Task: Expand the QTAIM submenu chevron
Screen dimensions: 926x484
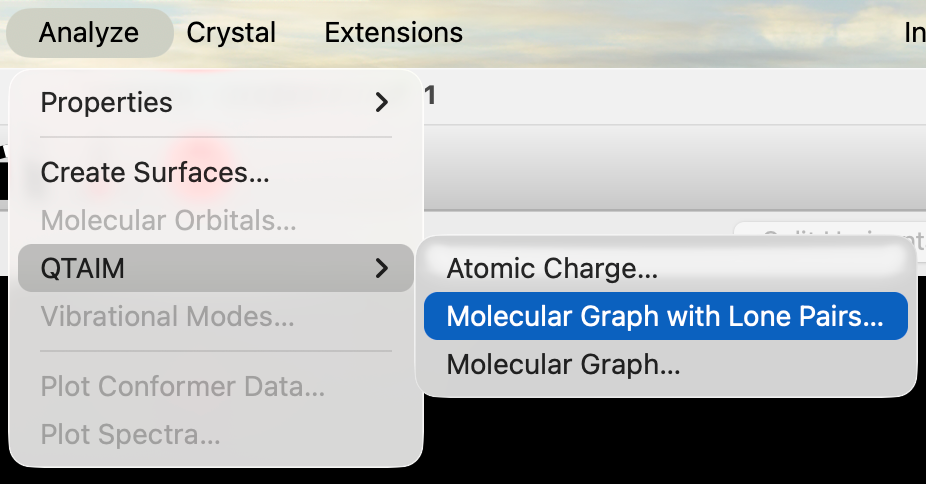Action: (x=381, y=268)
